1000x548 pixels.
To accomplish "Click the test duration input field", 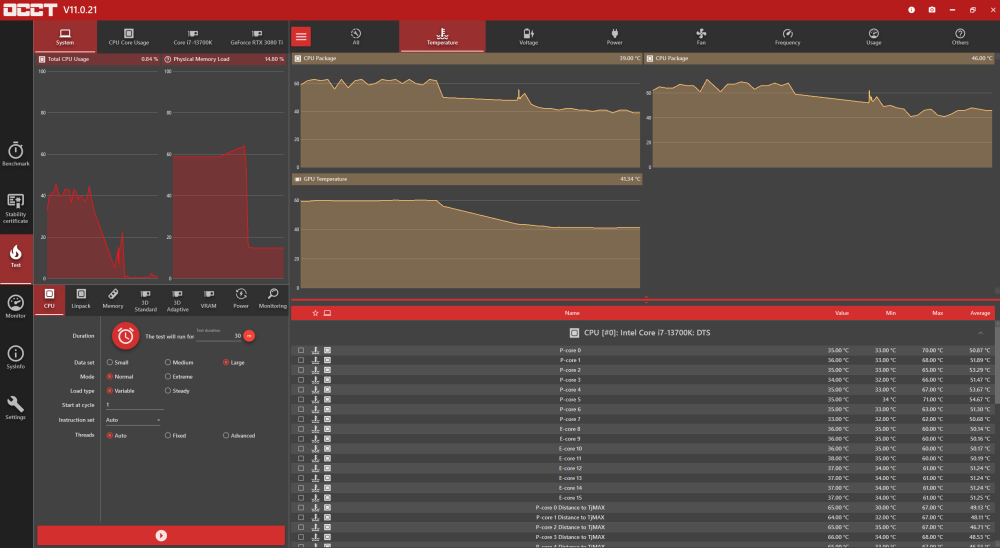I will coord(218,336).
